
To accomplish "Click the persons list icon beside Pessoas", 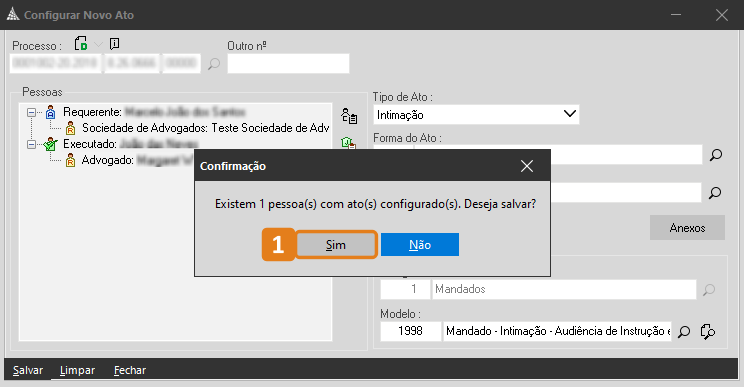I will point(349,115).
